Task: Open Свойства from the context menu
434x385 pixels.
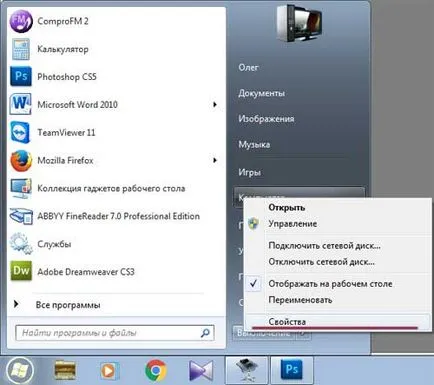Action: click(x=287, y=322)
